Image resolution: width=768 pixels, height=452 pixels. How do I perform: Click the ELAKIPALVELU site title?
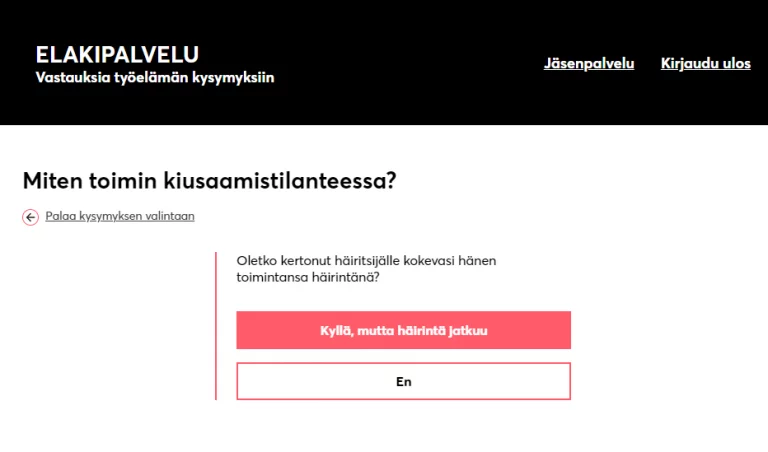(117, 54)
